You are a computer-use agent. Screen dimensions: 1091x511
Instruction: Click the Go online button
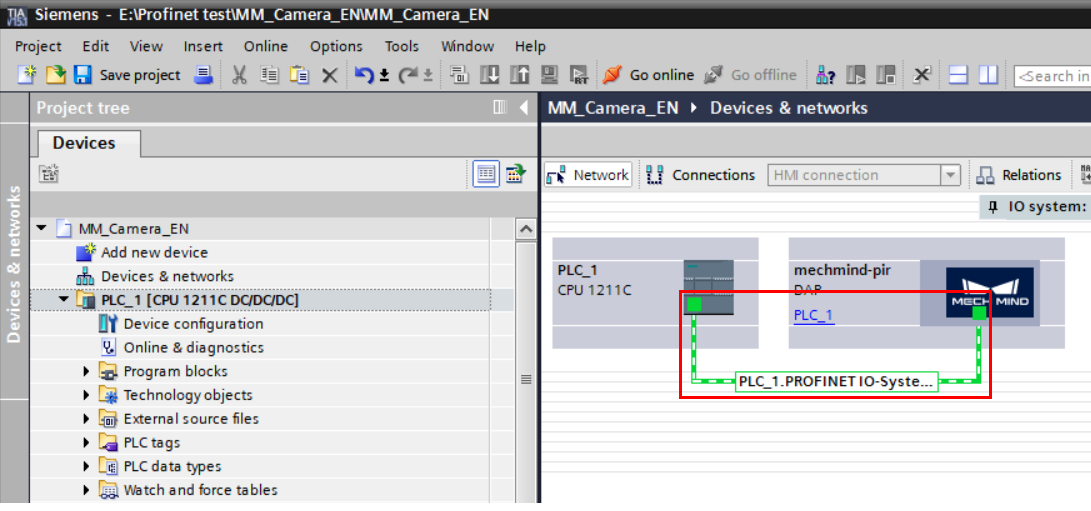point(648,74)
